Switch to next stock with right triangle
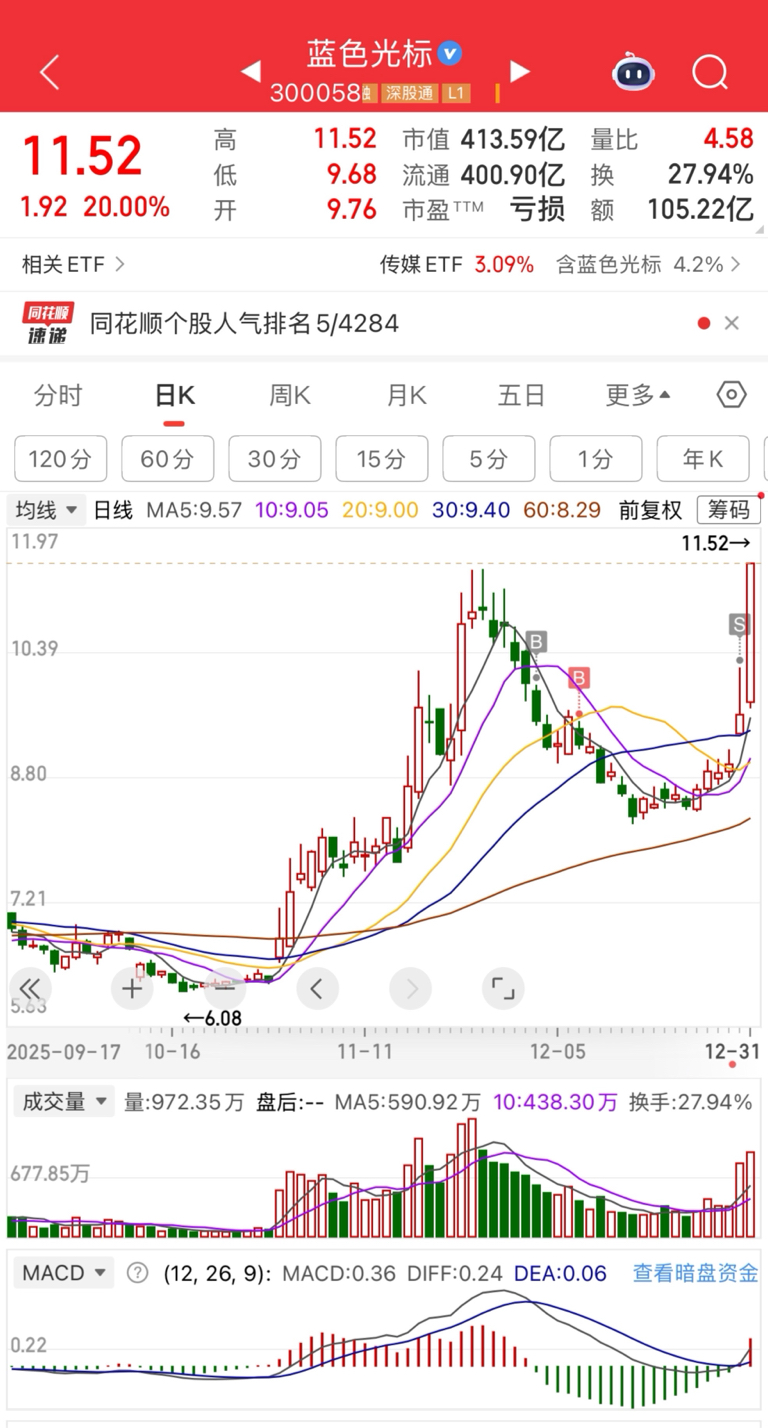This screenshot has width=768, height=1428. pos(519,71)
